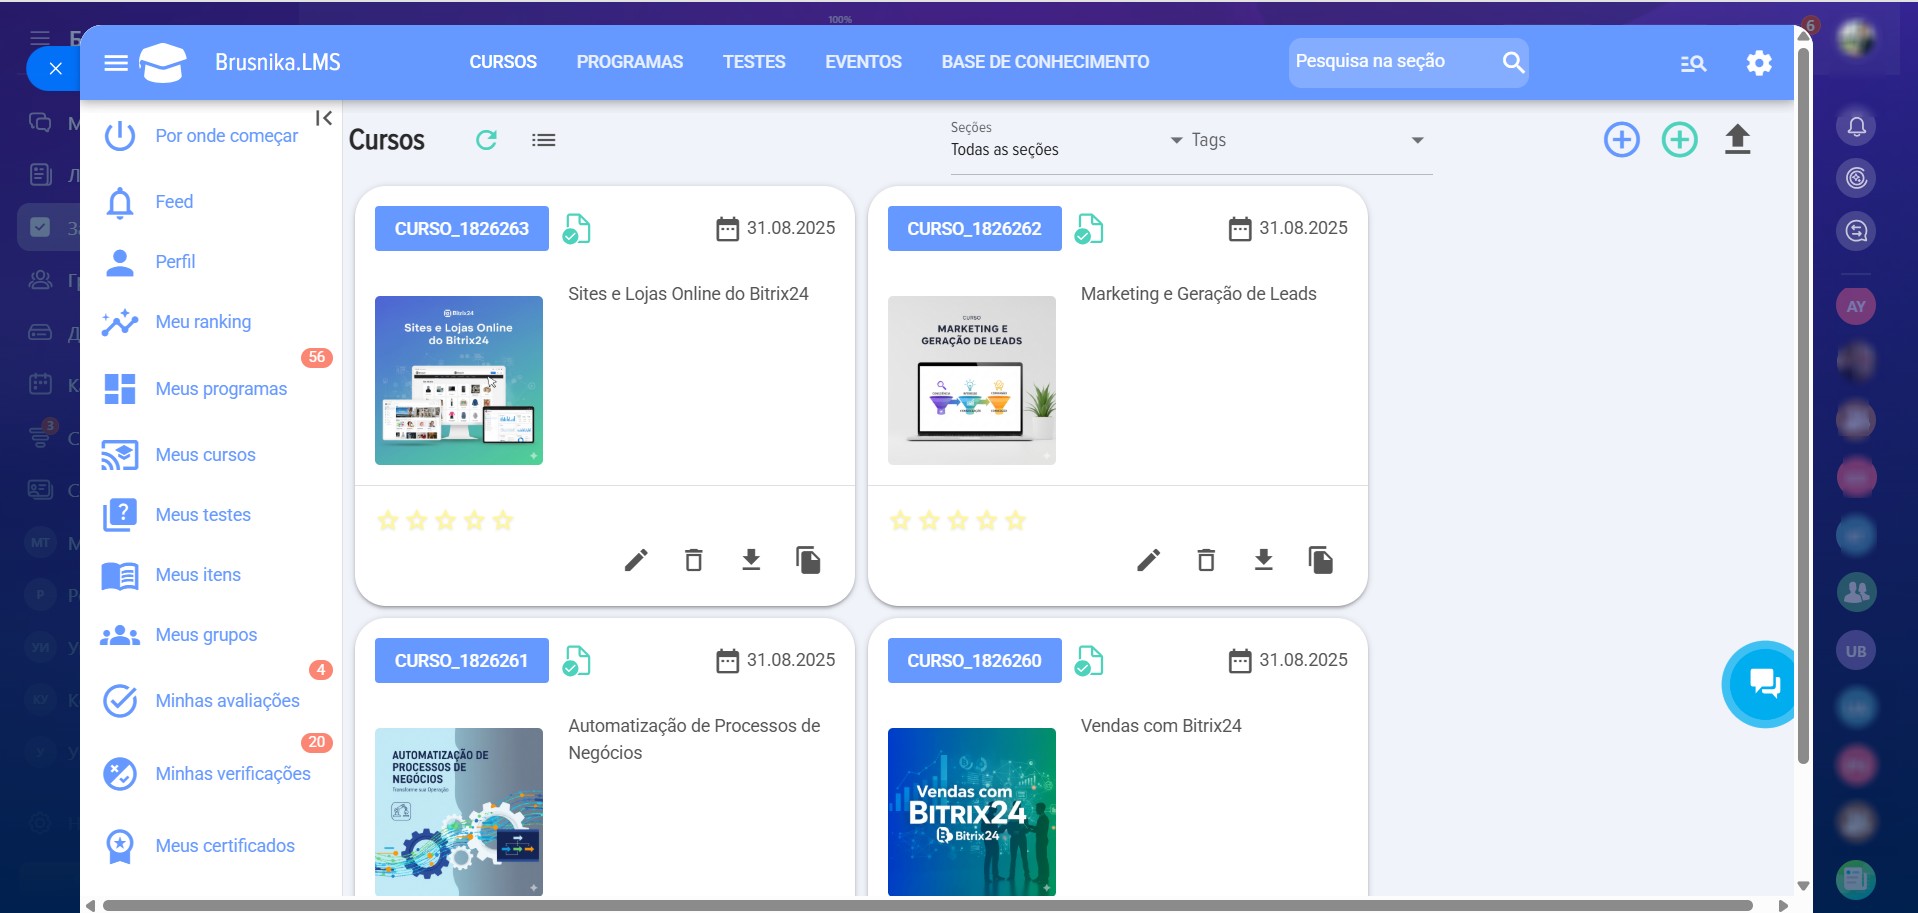Image resolution: width=1918 pixels, height=913 pixels.
Task: Click the upload arrow icon in Cursos toolbar
Action: [x=1737, y=139]
